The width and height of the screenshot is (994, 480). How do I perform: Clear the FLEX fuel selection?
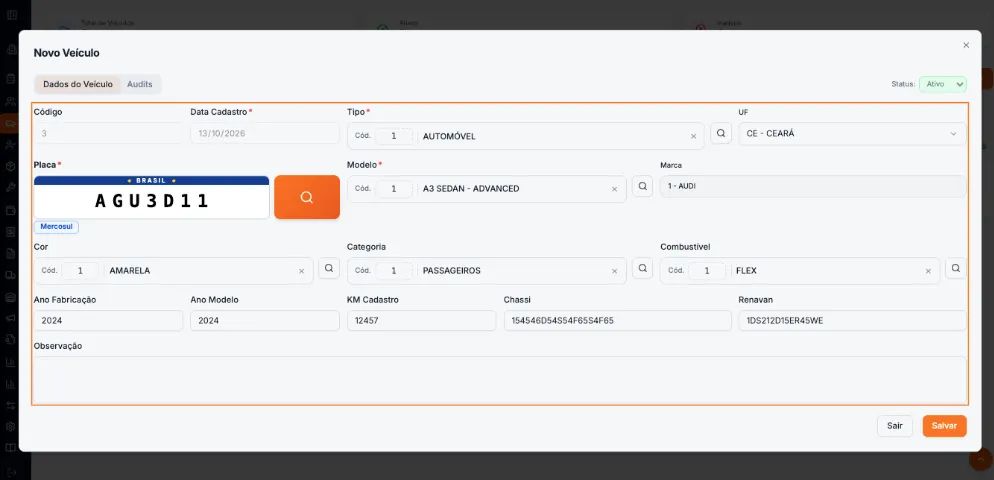pos(928,271)
